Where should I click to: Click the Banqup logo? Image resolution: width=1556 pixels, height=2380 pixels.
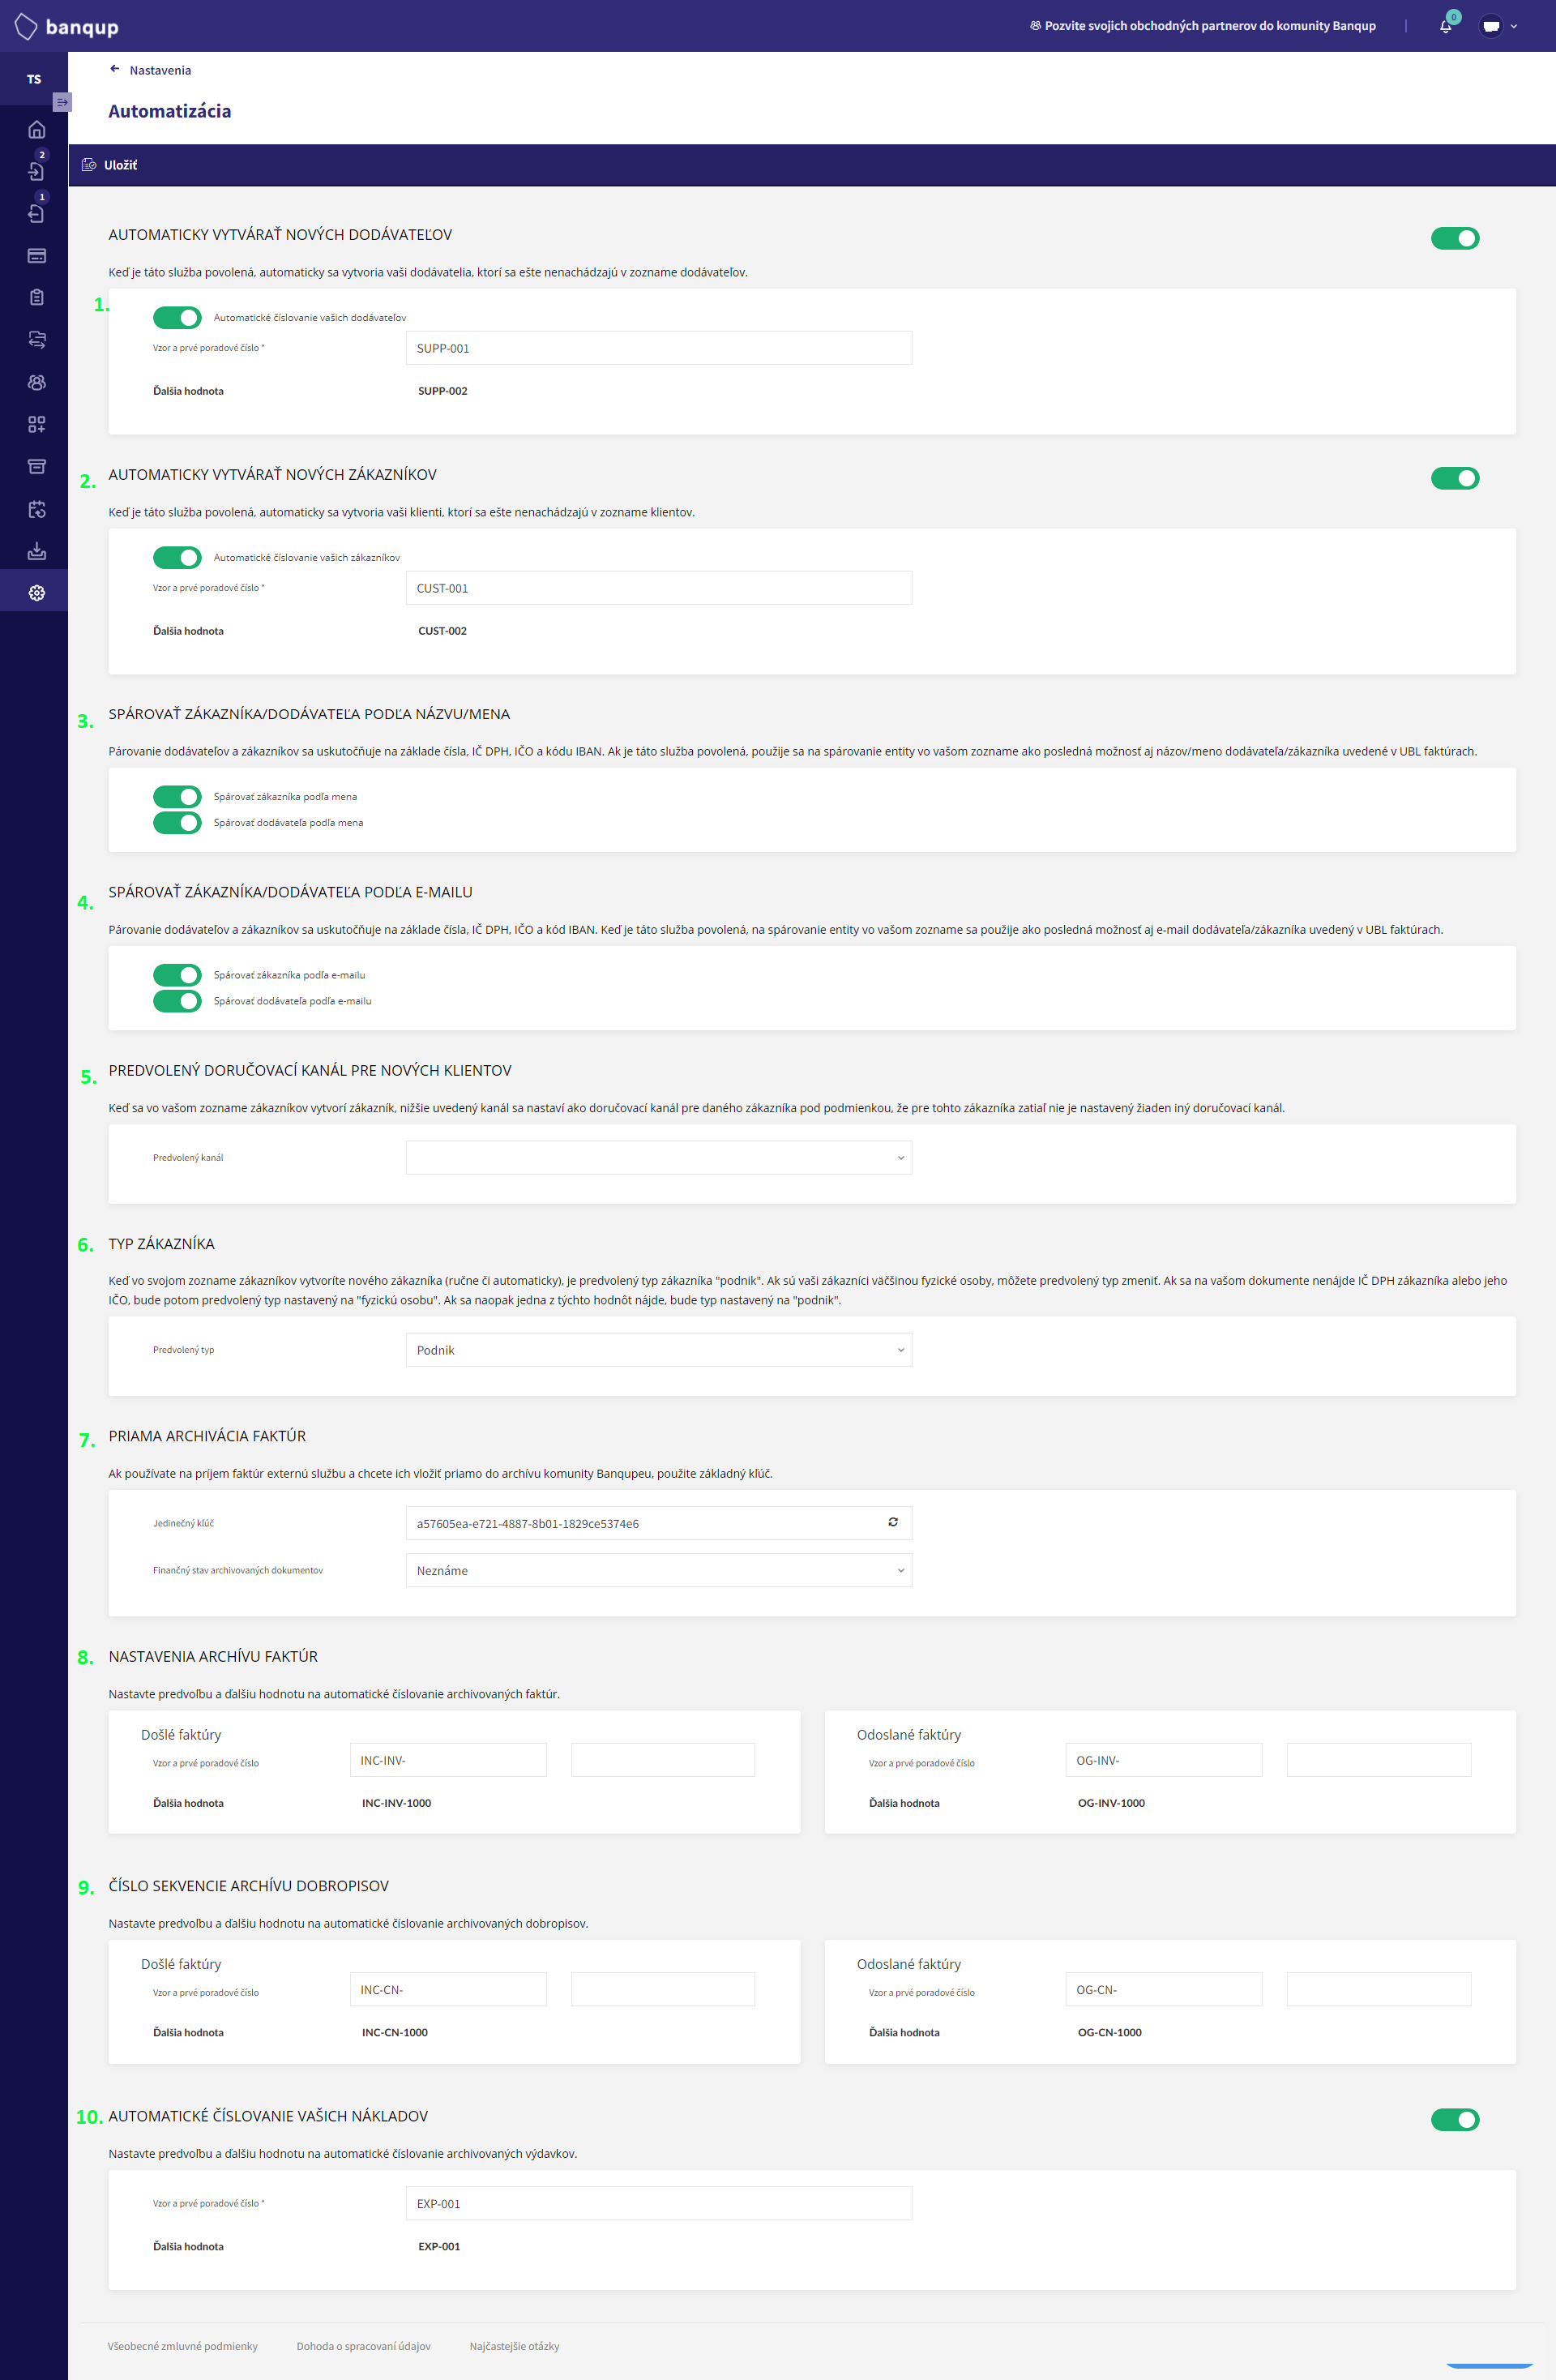tap(67, 27)
